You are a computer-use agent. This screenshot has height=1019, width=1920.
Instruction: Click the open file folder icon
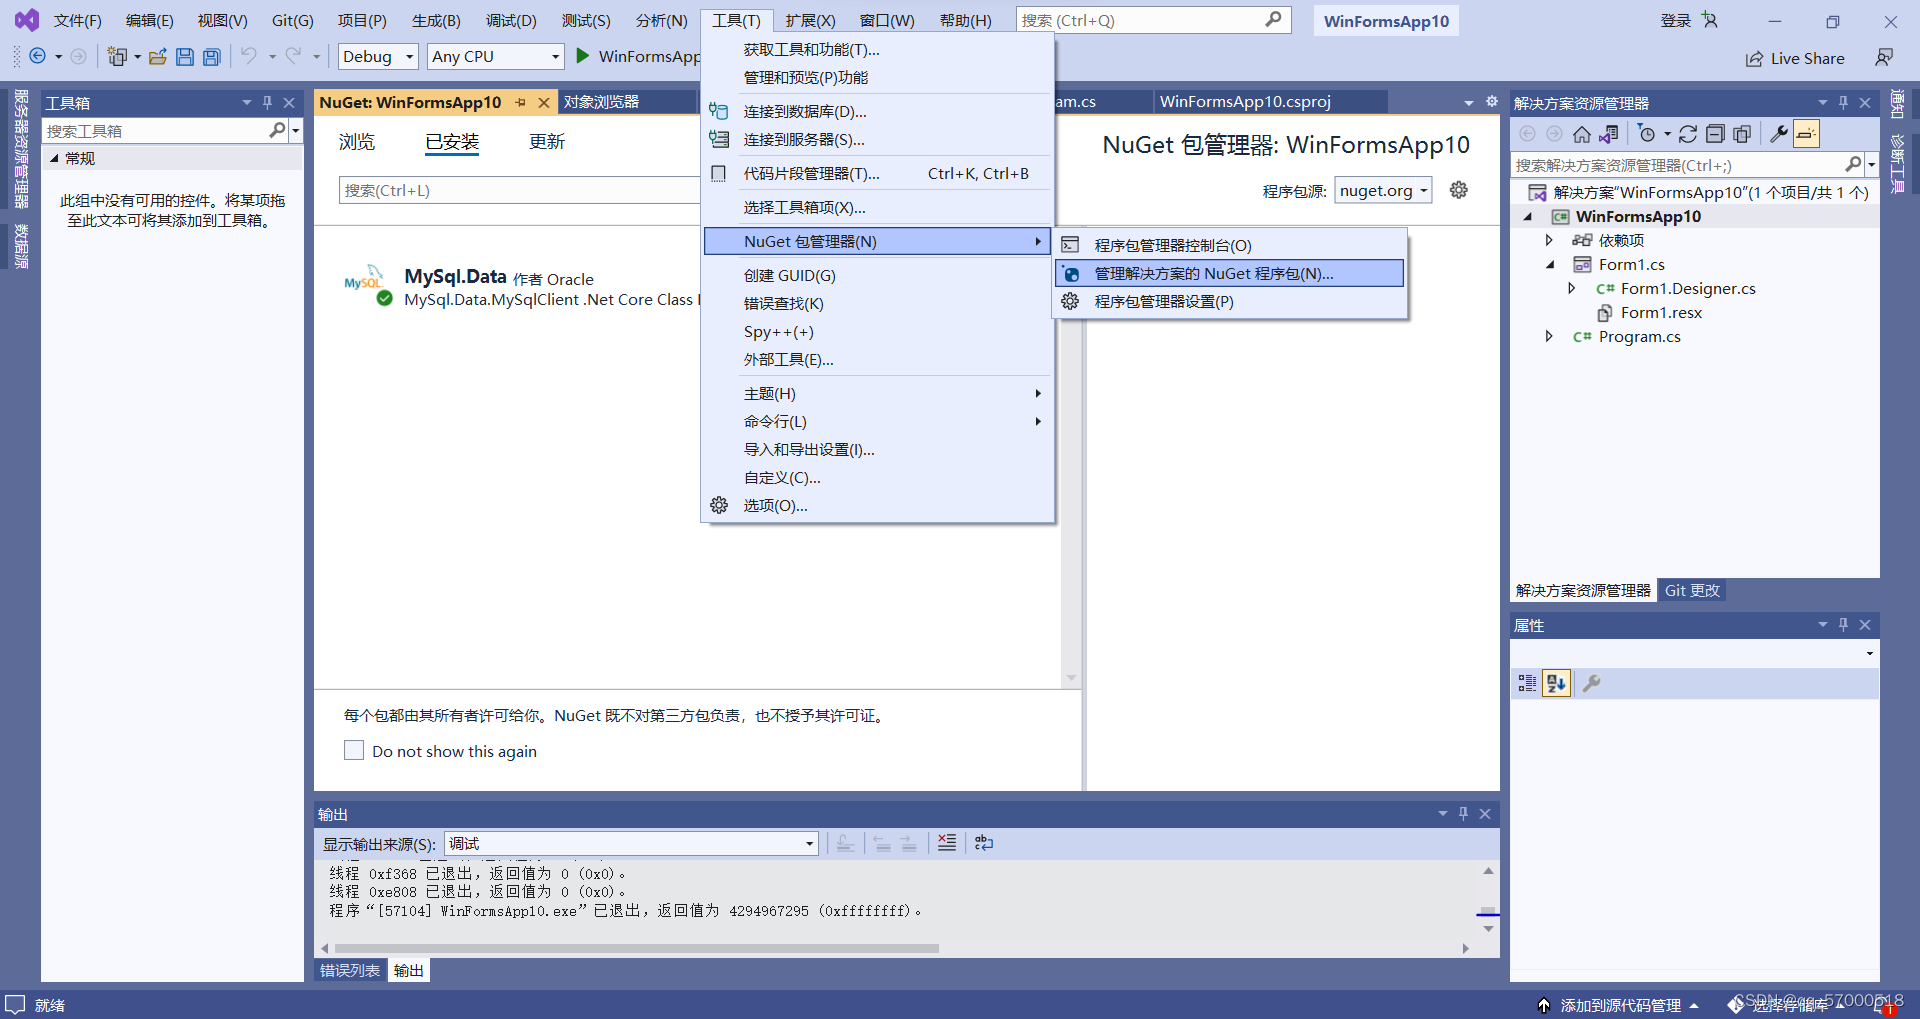(x=158, y=57)
